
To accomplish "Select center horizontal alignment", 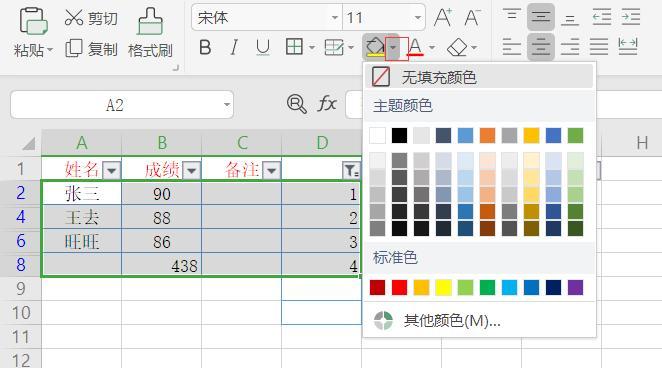I will point(540,46).
